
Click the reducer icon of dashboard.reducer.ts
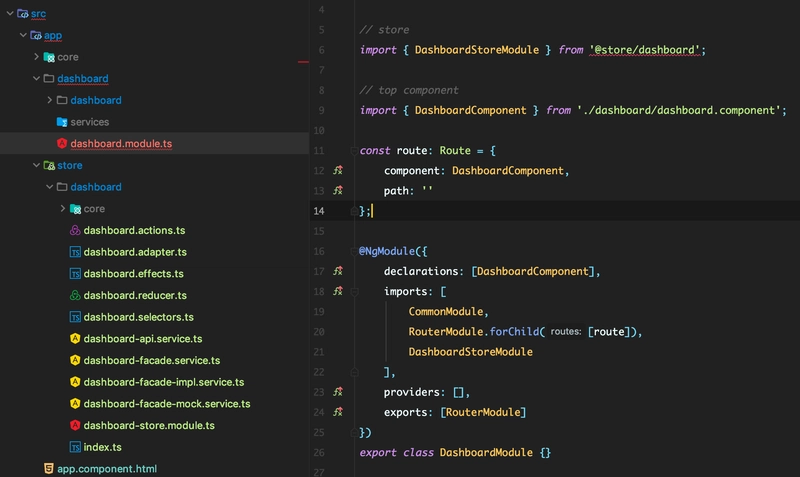[x=75, y=295]
